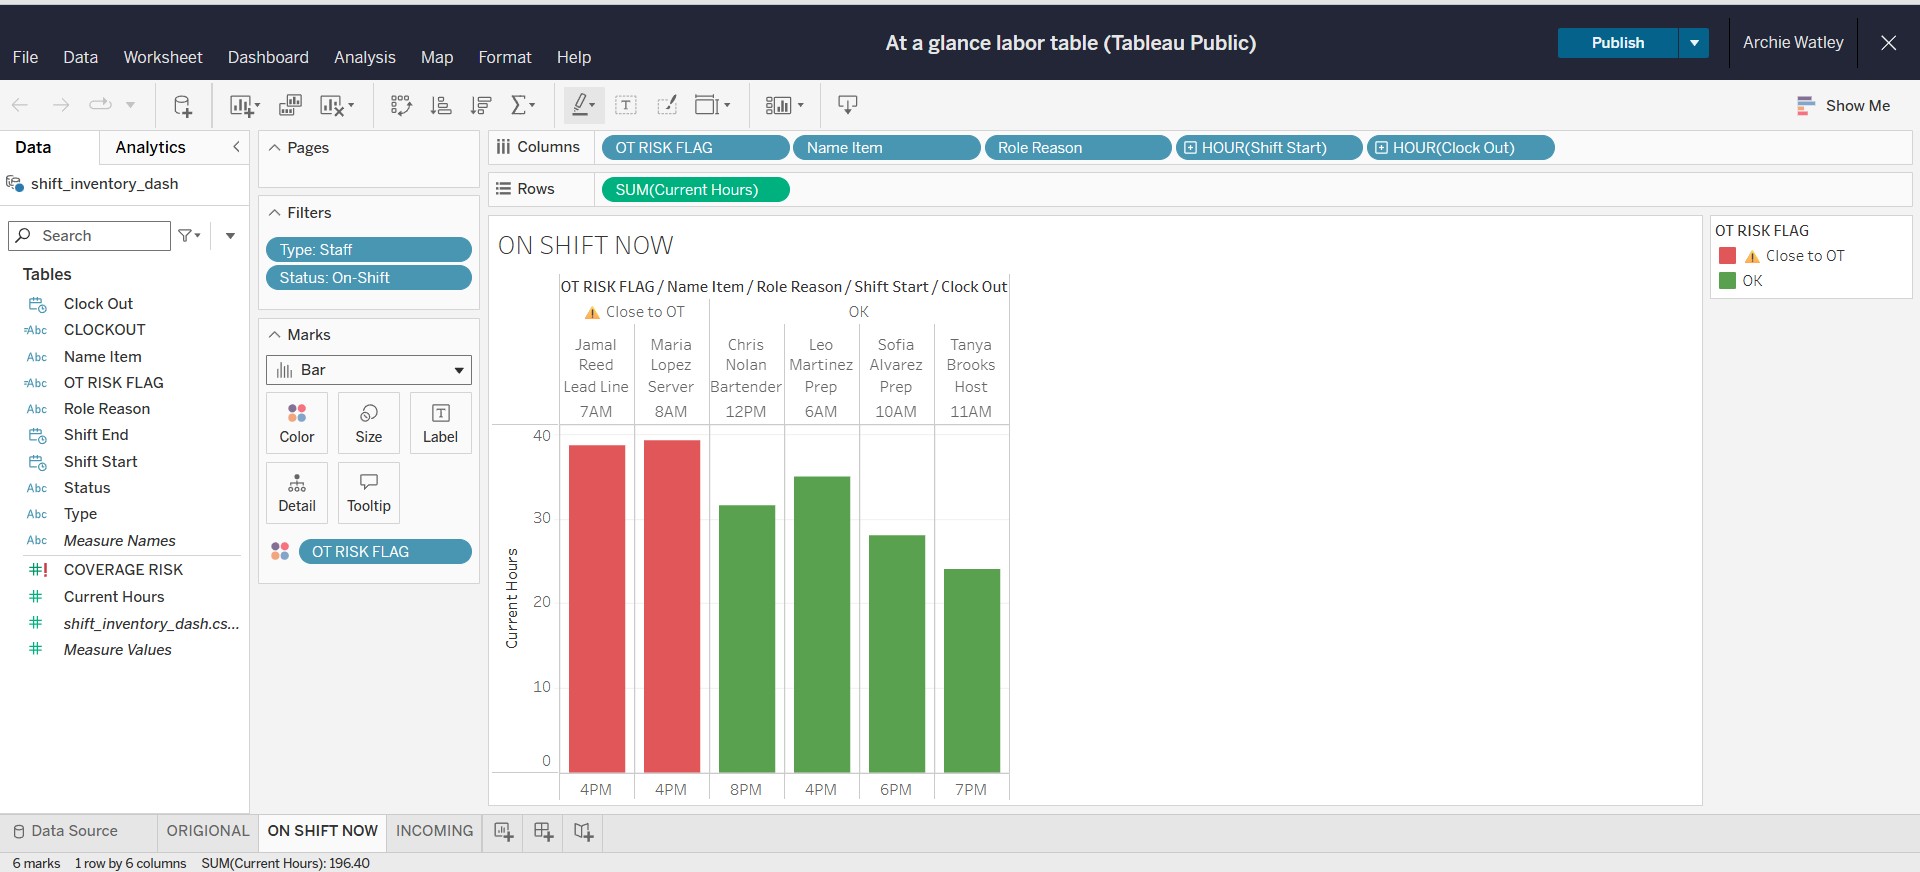Click the Publish button
Image resolution: width=1920 pixels, height=872 pixels.
(1617, 43)
